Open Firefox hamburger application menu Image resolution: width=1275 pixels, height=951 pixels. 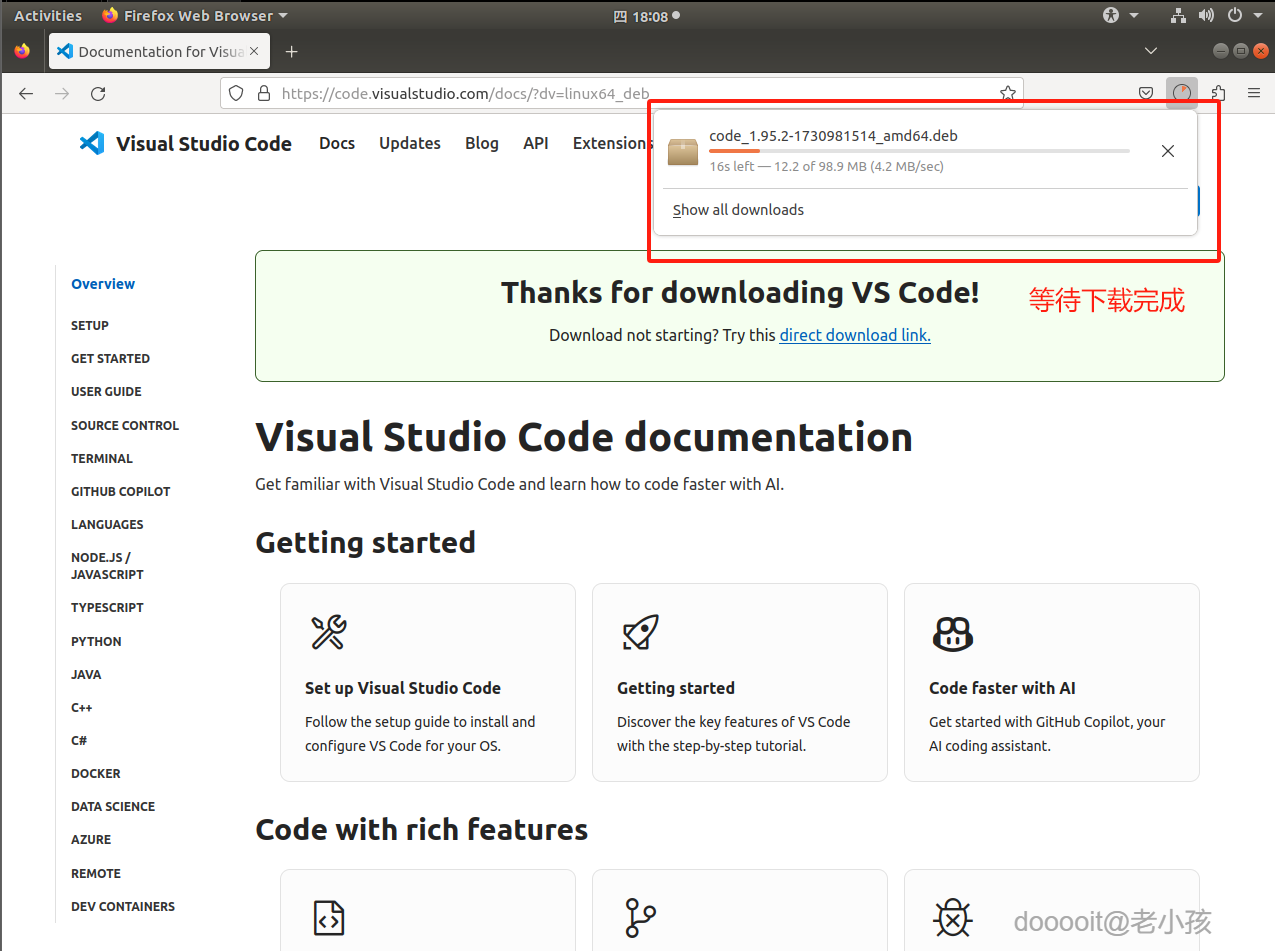click(x=1254, y=93)
